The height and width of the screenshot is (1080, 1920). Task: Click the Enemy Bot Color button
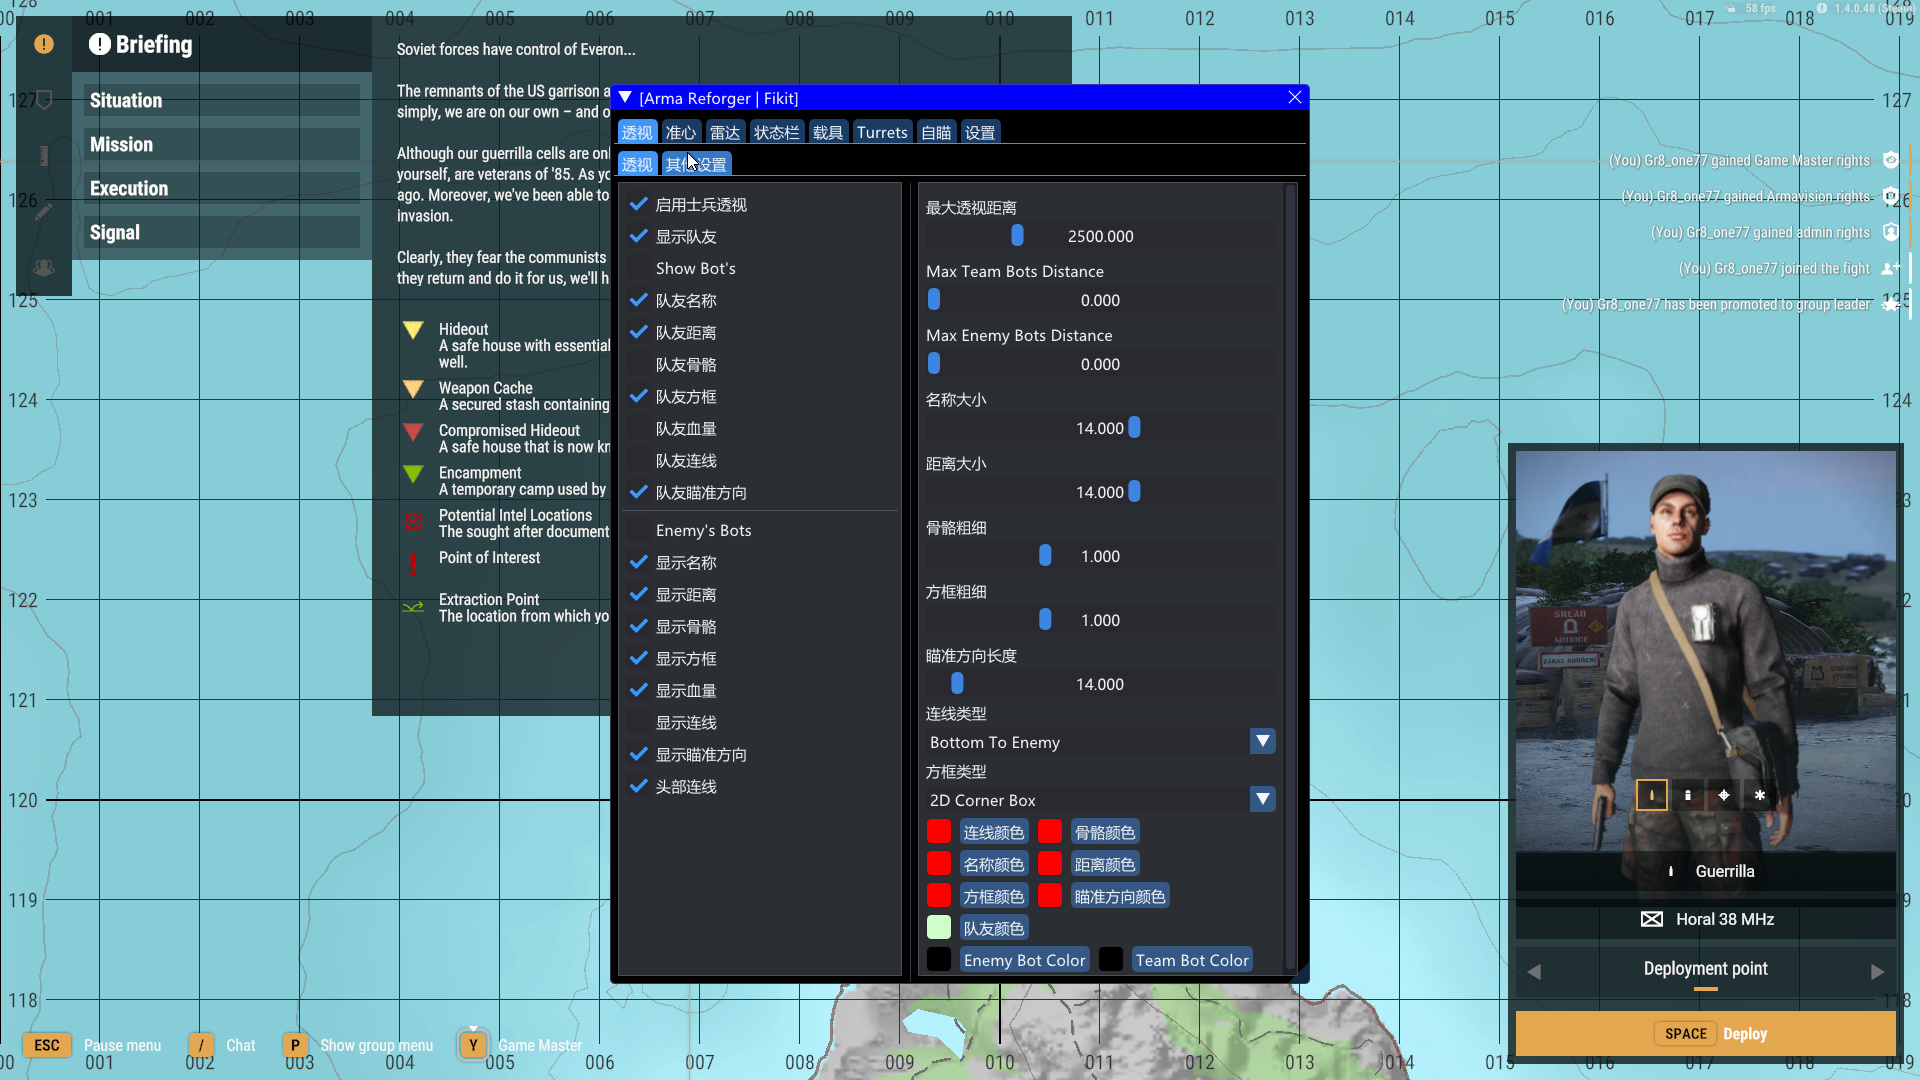tap(1024, 960)
